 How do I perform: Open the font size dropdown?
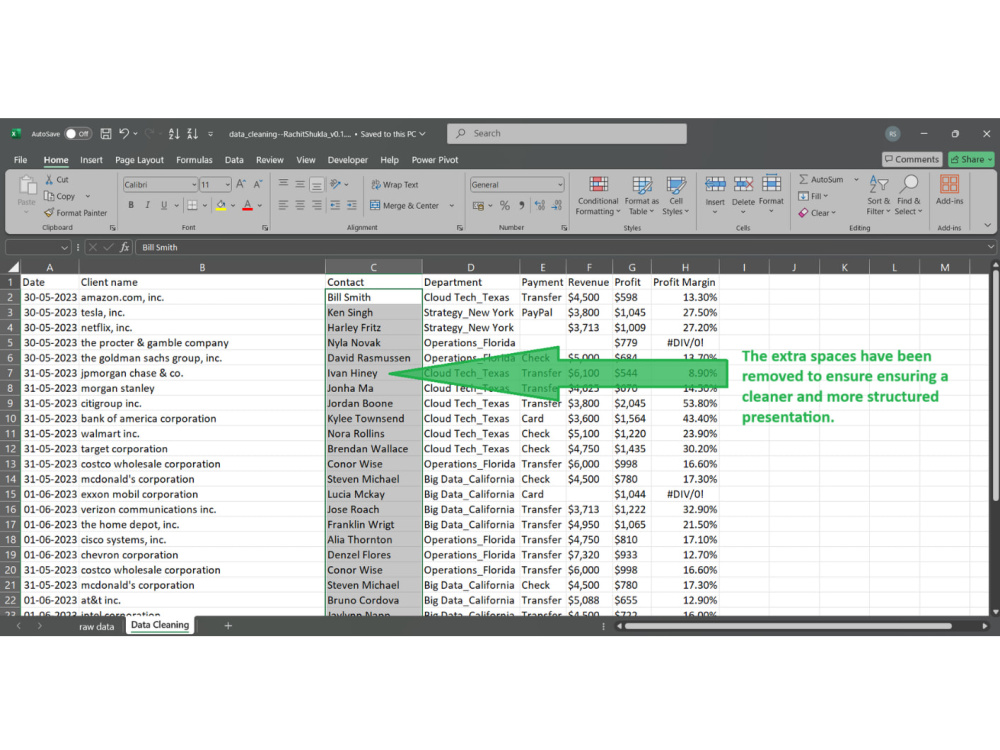click(227, 184)
